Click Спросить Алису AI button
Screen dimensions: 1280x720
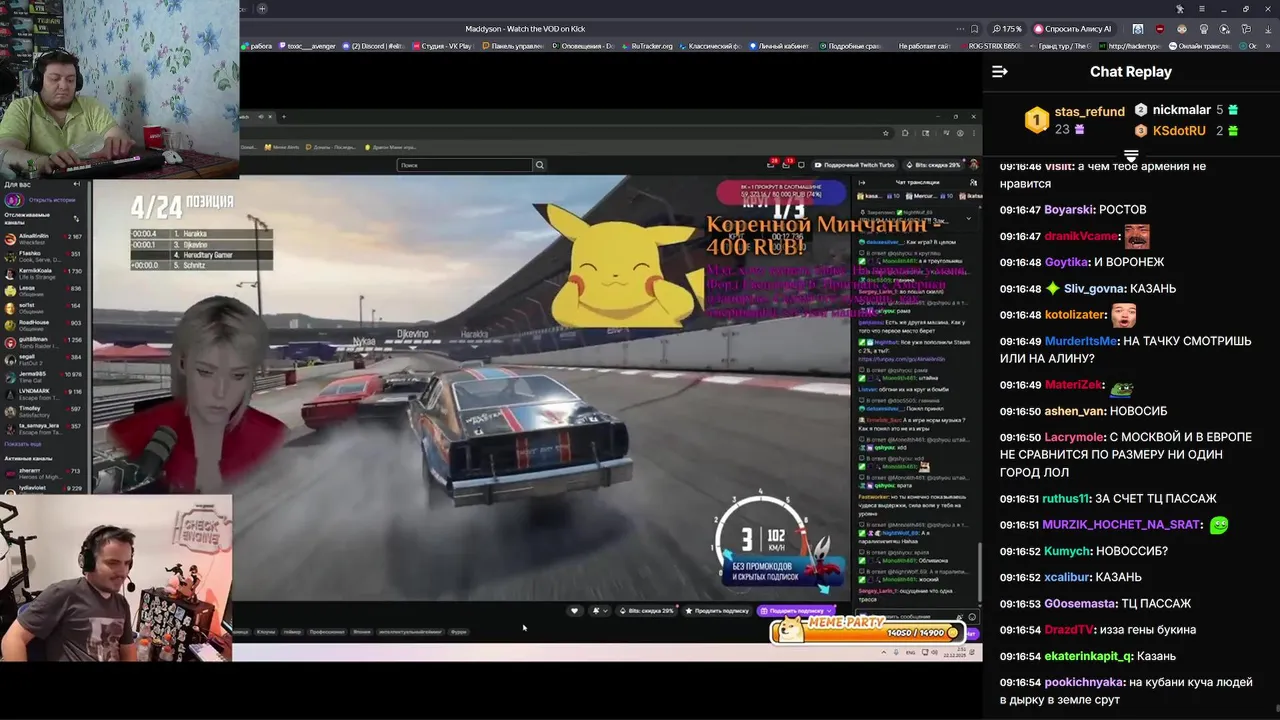tap(1072, 29)
